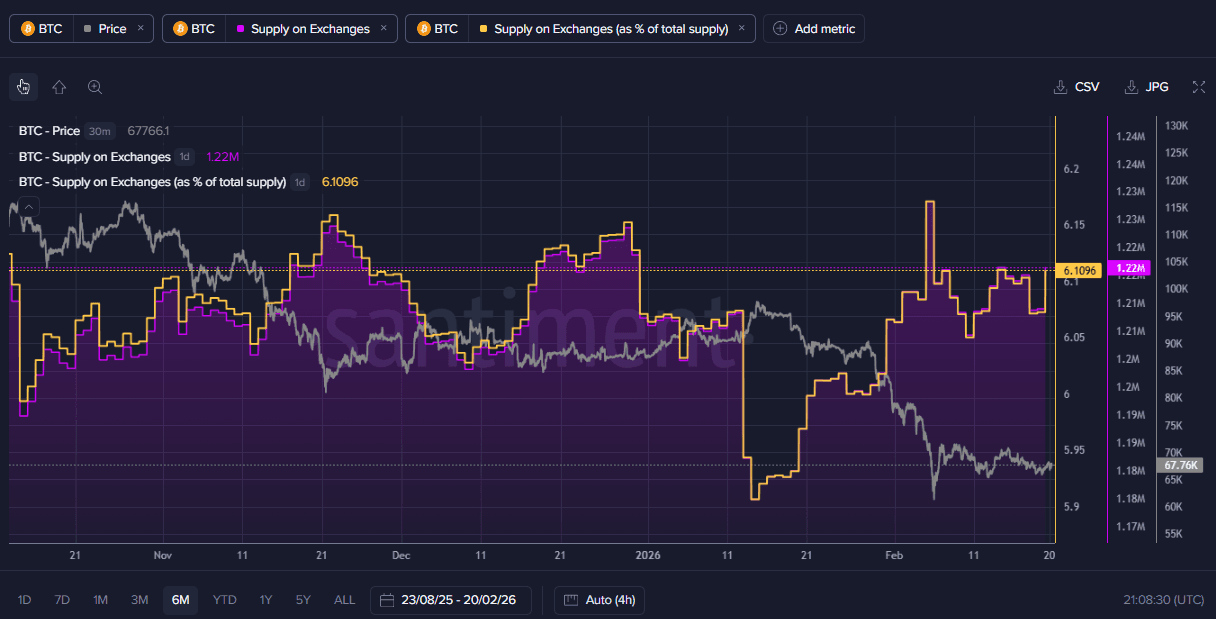This screenshot has width=1216, height=619.
Task: Activate the zoom magnifier tool
Action: coord(95,87)
